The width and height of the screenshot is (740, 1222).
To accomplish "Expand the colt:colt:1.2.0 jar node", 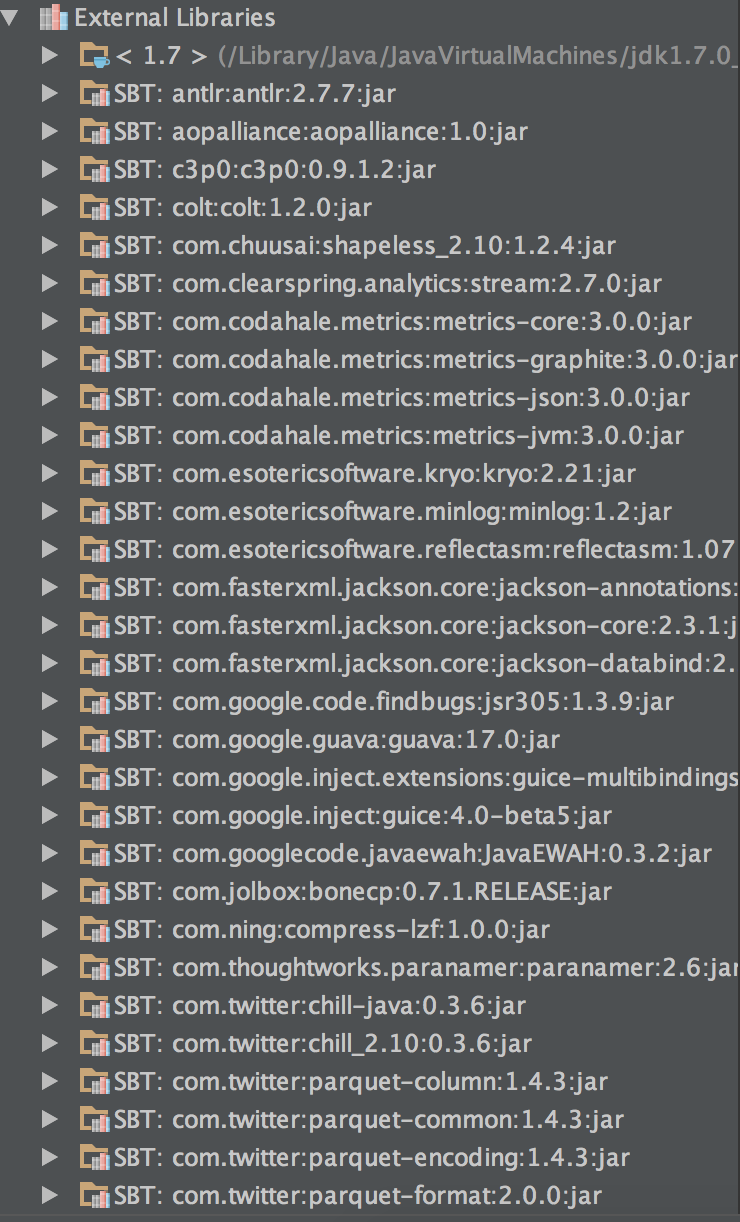I will [x=50, y=208].
